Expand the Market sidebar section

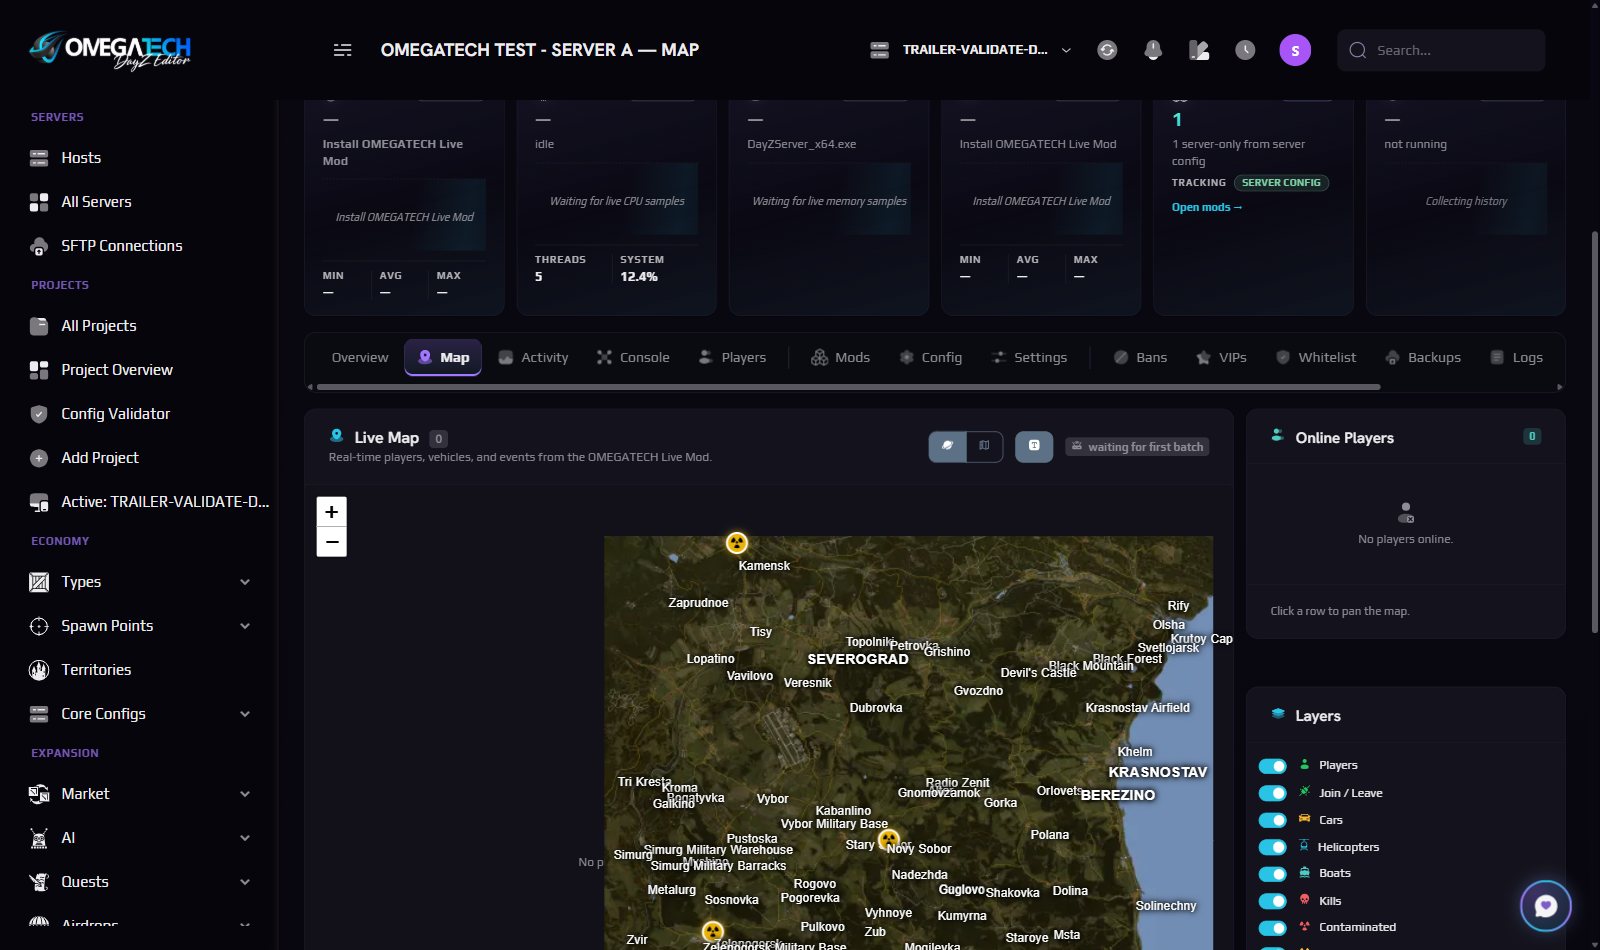[140, 794]
